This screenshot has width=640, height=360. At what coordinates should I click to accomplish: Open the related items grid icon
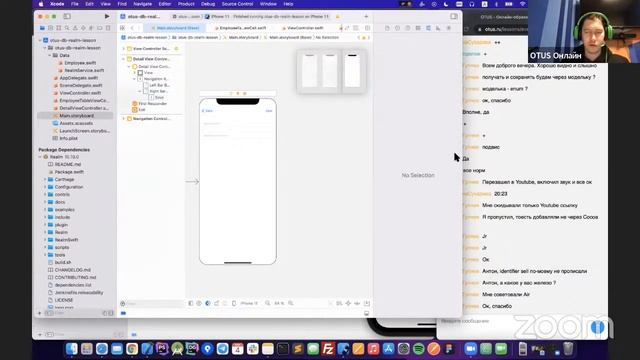pyautogui.click(x=122, y=28)
